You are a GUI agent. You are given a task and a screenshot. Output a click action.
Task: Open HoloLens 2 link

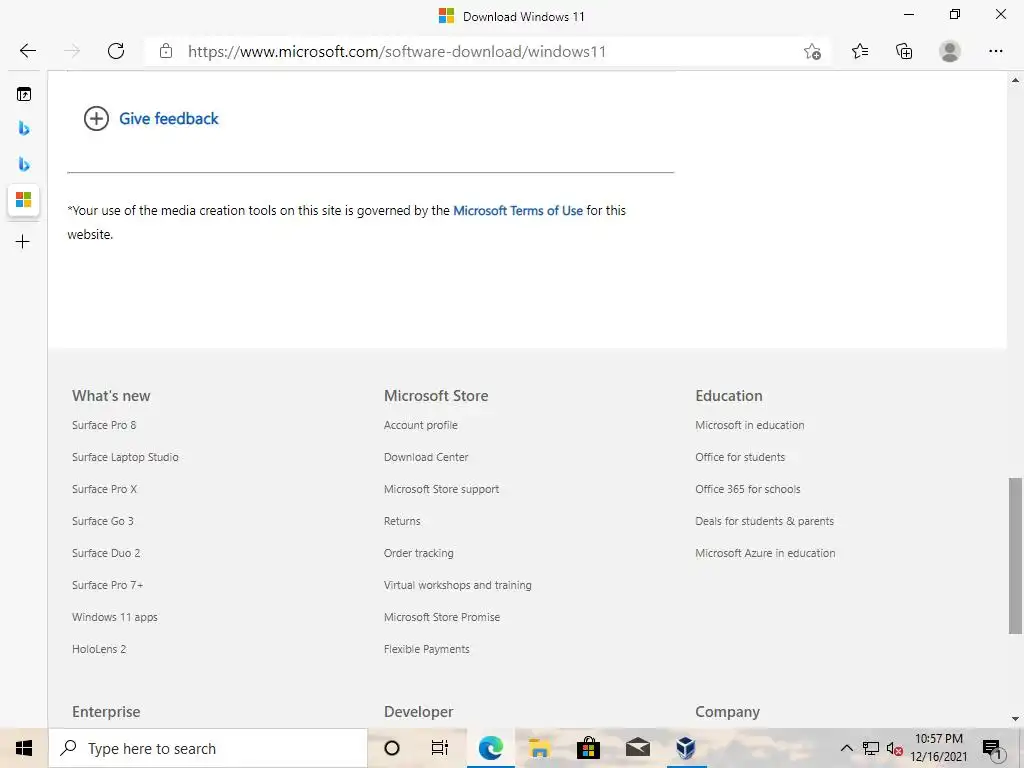99,649
